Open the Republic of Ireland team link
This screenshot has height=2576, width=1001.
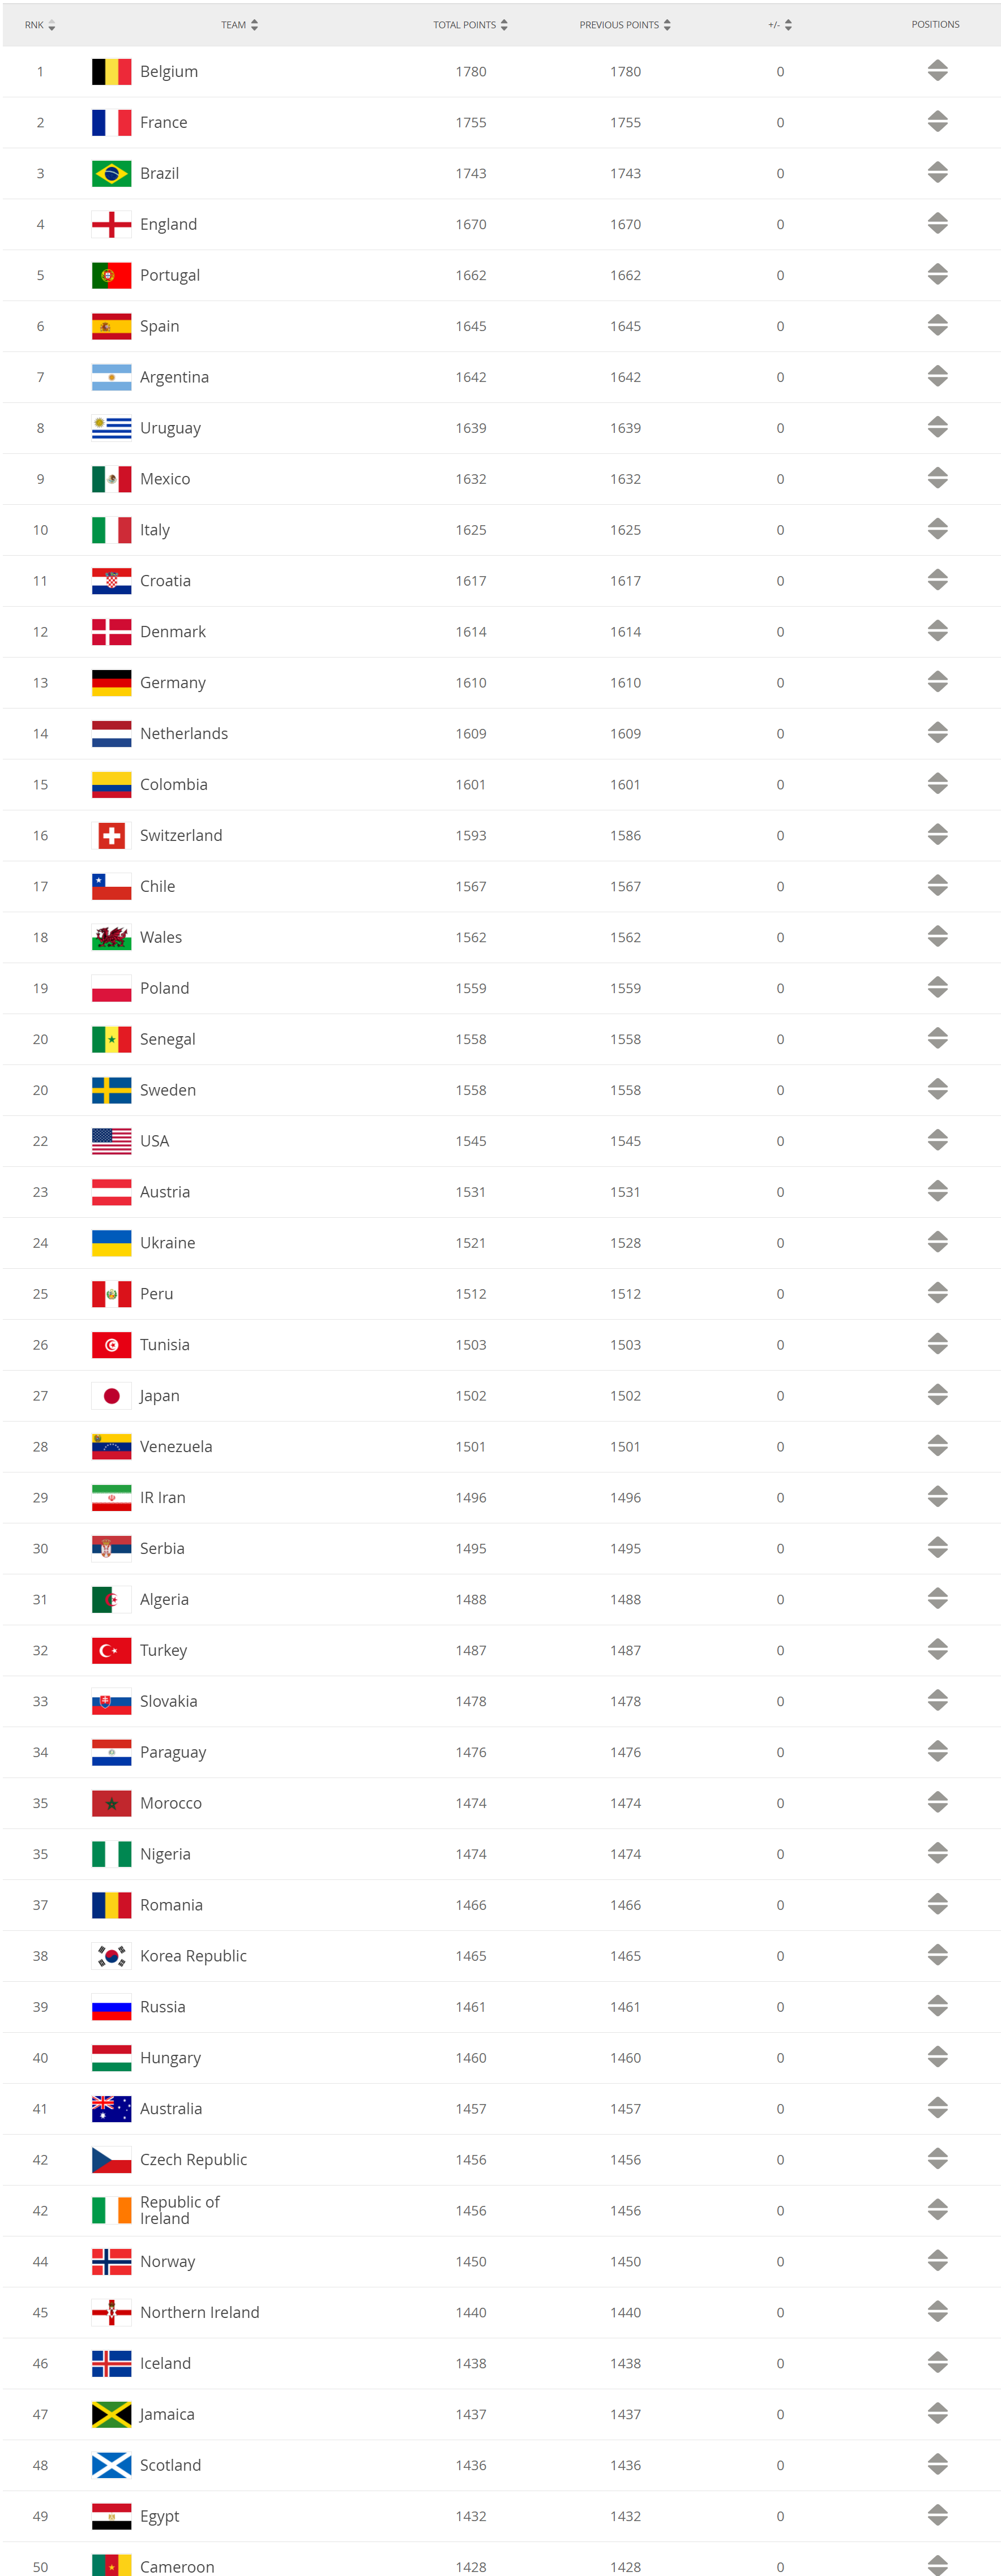(179, 2210)
